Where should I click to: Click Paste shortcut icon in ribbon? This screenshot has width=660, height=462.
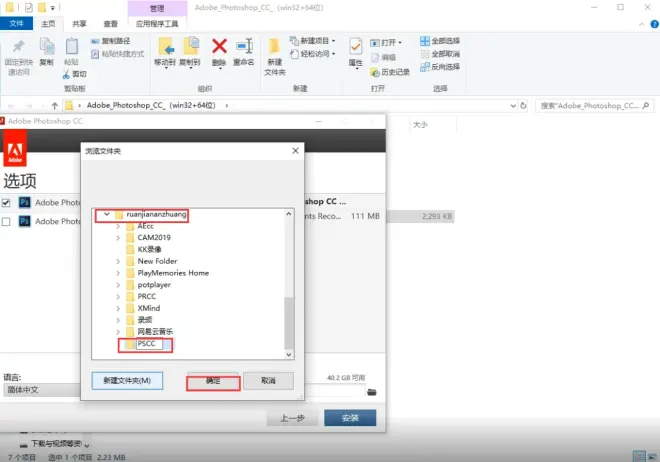95,54
